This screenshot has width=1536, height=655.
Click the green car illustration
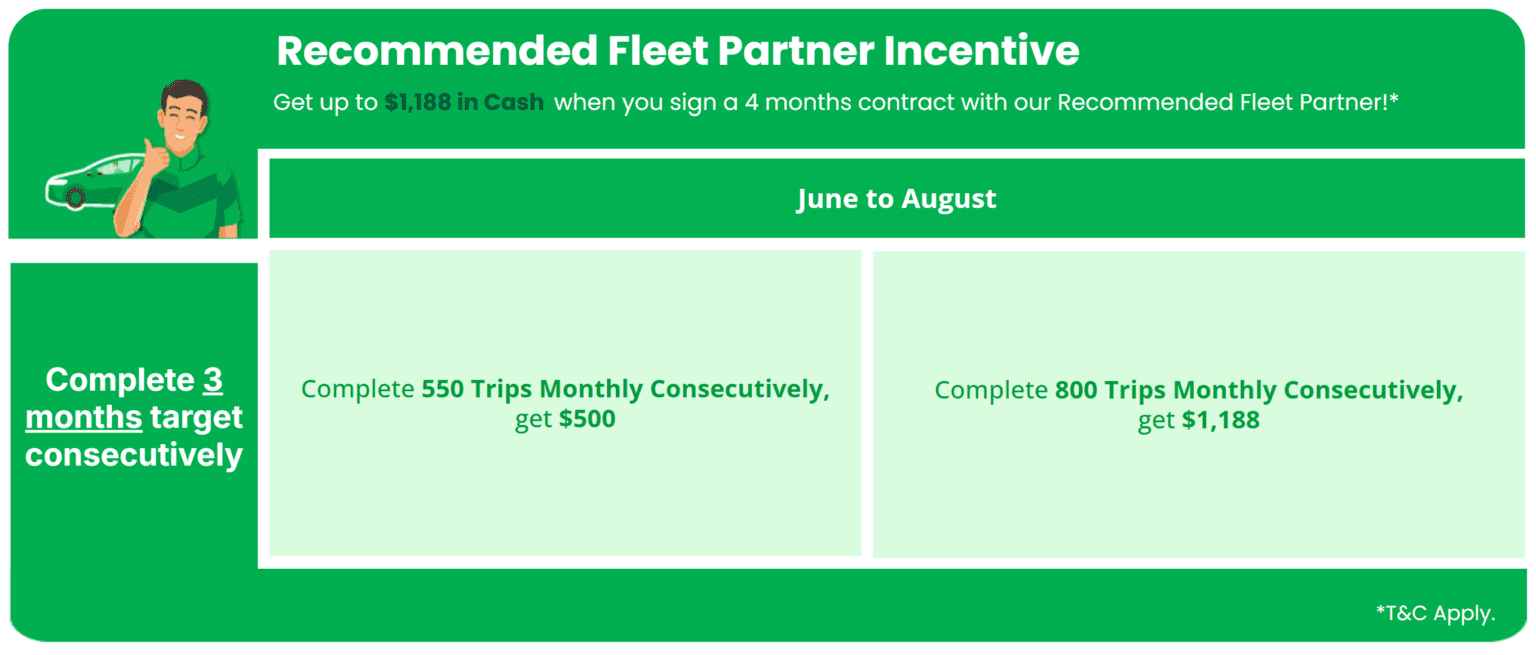click(x=95, y=181)
